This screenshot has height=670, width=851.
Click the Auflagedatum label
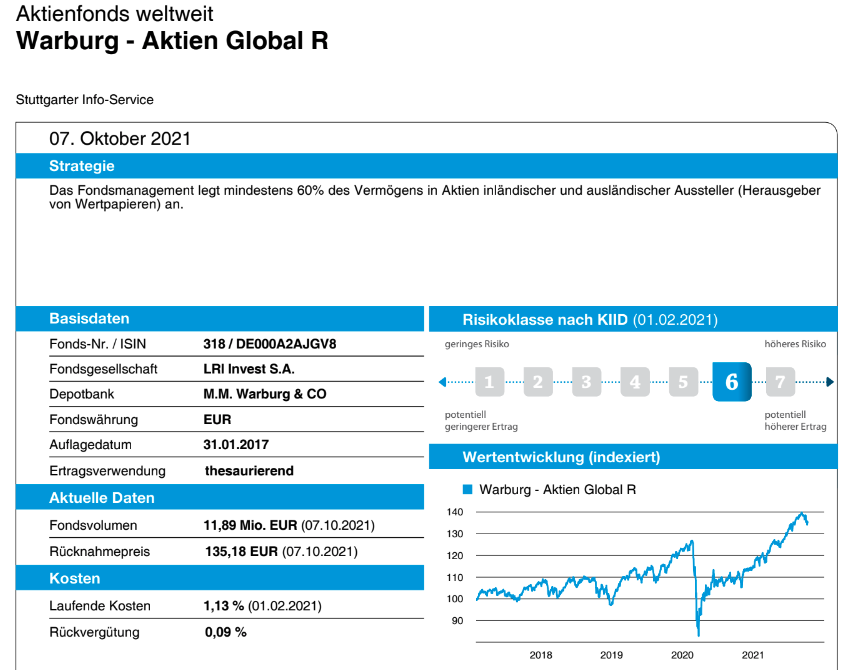pos(91,444)
